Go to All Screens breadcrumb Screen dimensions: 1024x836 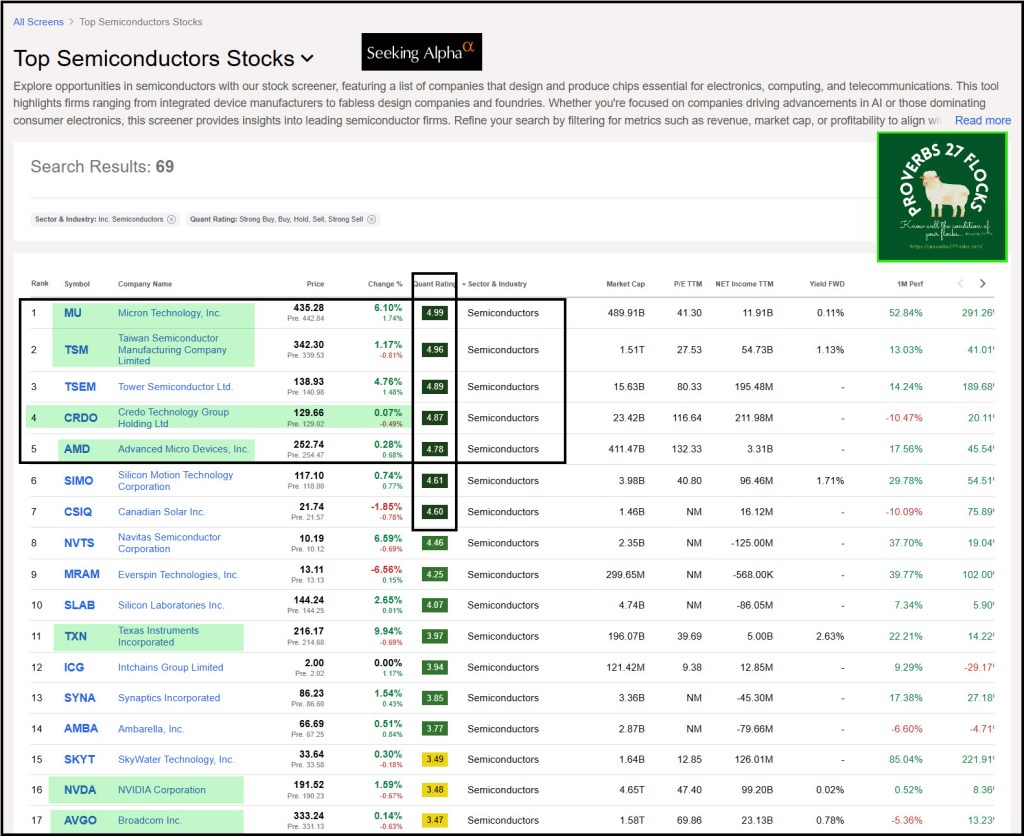(x=38, y=22)
